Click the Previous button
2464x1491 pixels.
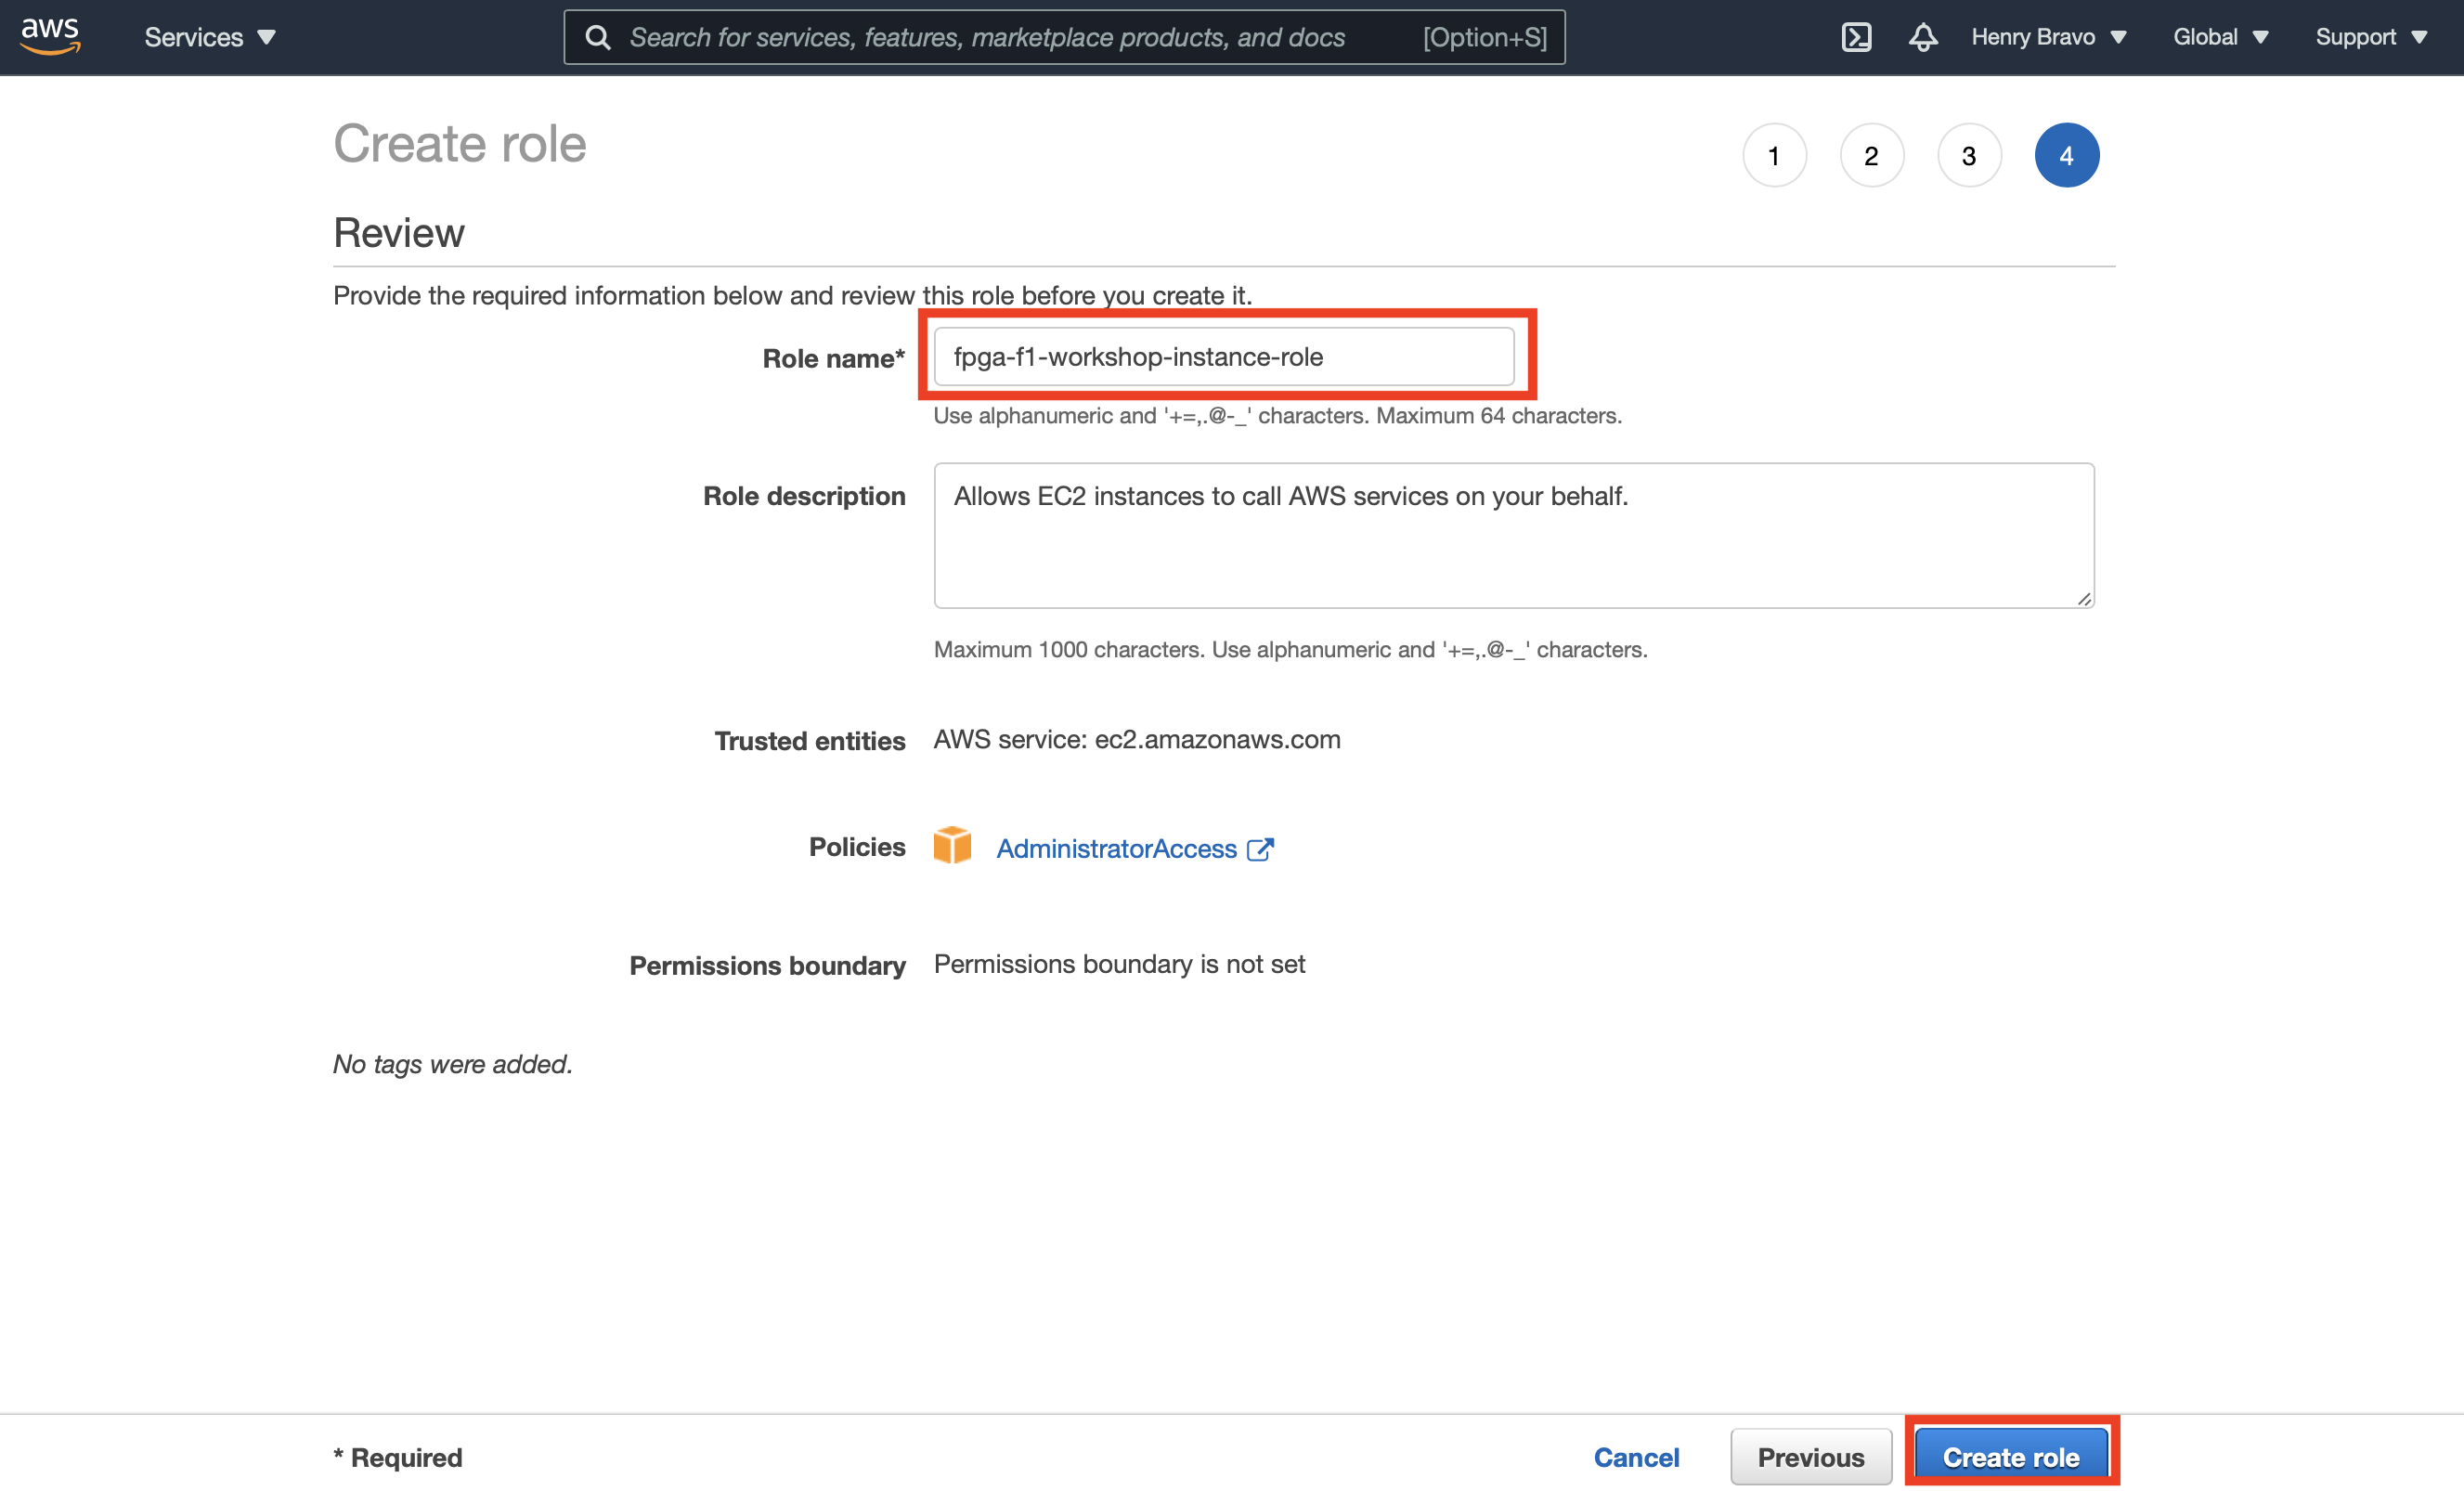[x=1811, y=1457]
